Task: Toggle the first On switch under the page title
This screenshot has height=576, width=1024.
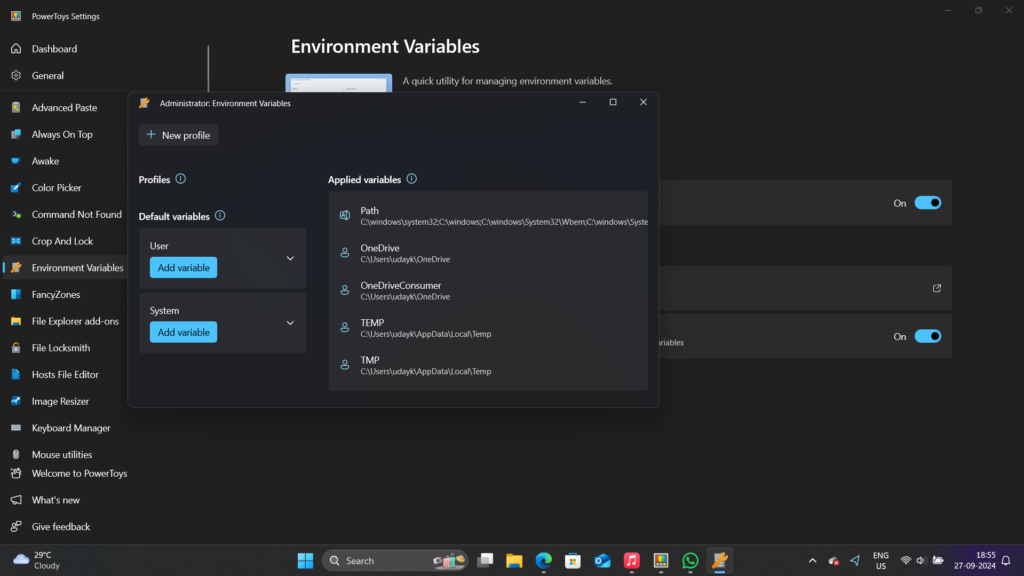Action: (x=927, y=203)
